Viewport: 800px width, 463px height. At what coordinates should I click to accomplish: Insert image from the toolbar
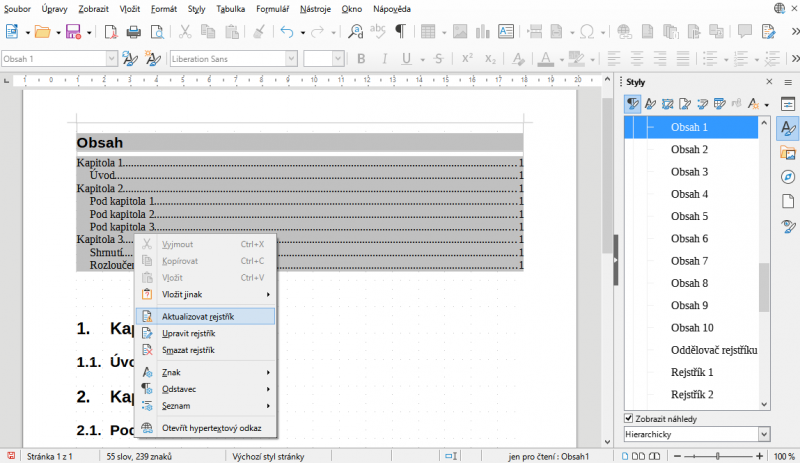[x=460, y=32]
